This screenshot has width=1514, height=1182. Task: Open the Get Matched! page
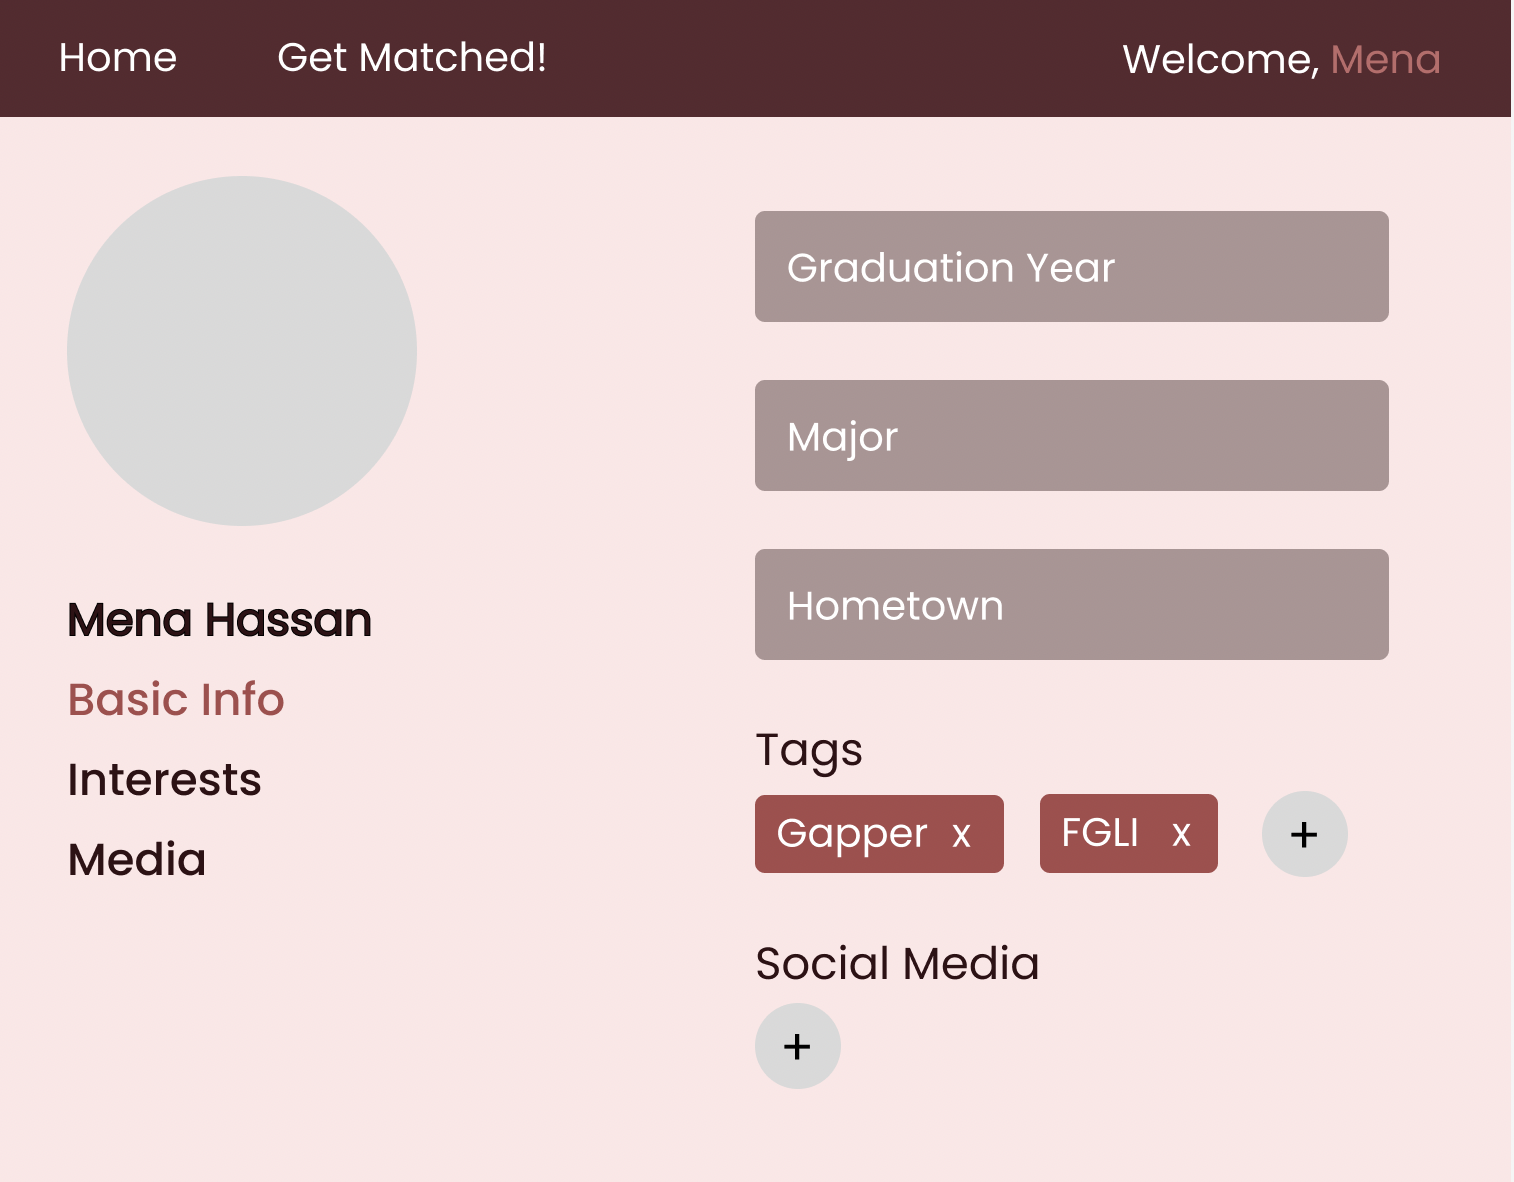point(411,58)
